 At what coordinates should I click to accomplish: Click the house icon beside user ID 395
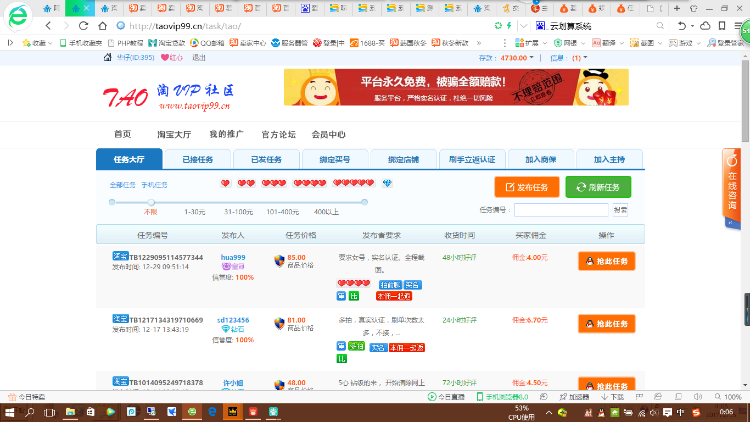tap(108, 57)
